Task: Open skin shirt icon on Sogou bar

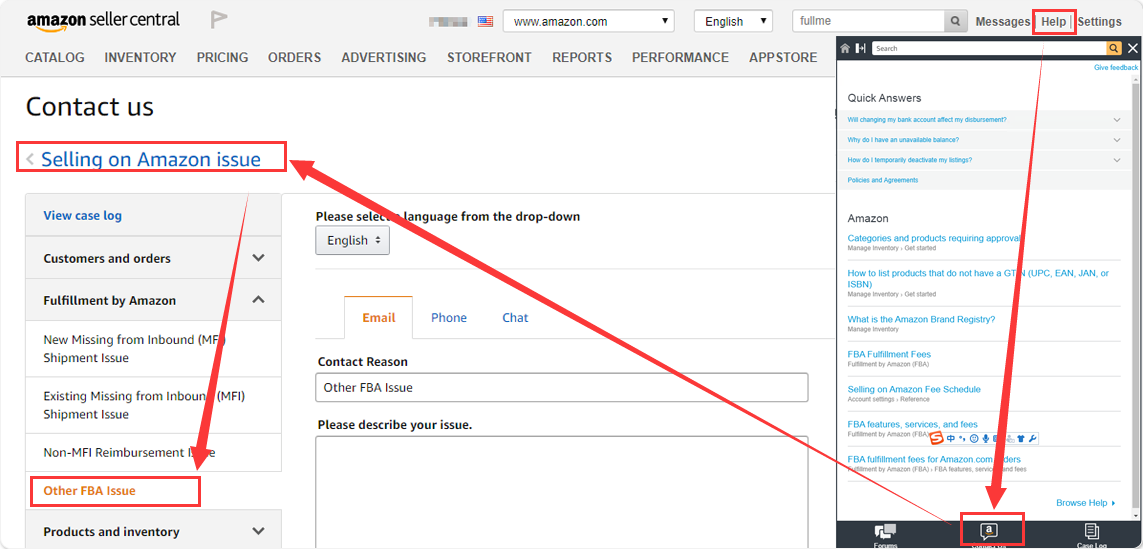Action: tap(1021, 438)
